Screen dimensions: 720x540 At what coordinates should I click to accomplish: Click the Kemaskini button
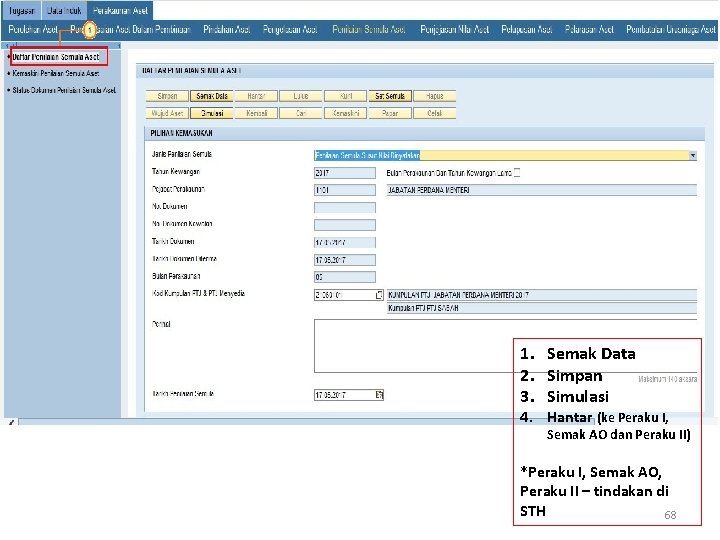click(x=345, y=113)
